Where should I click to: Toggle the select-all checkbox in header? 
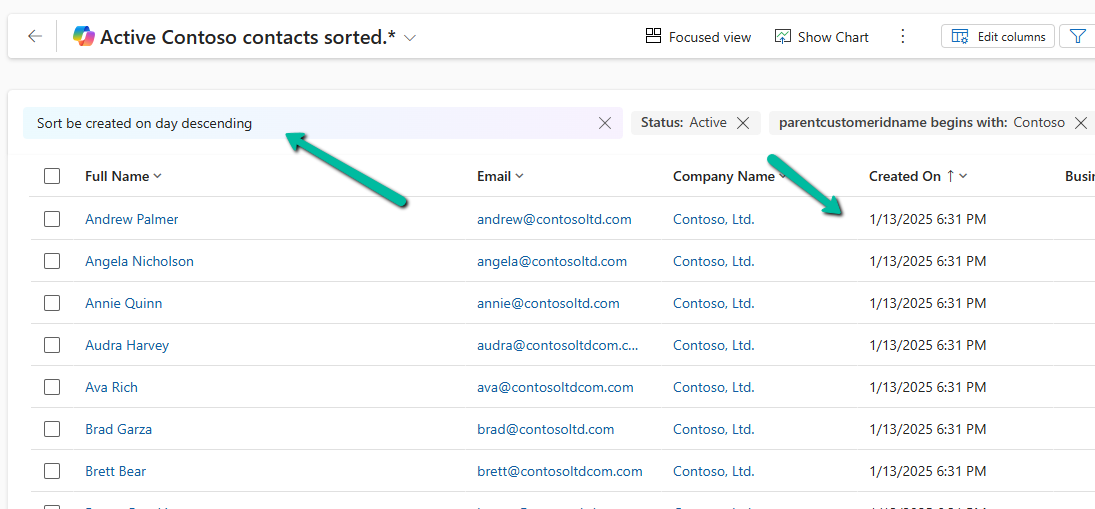coord(52,176)
